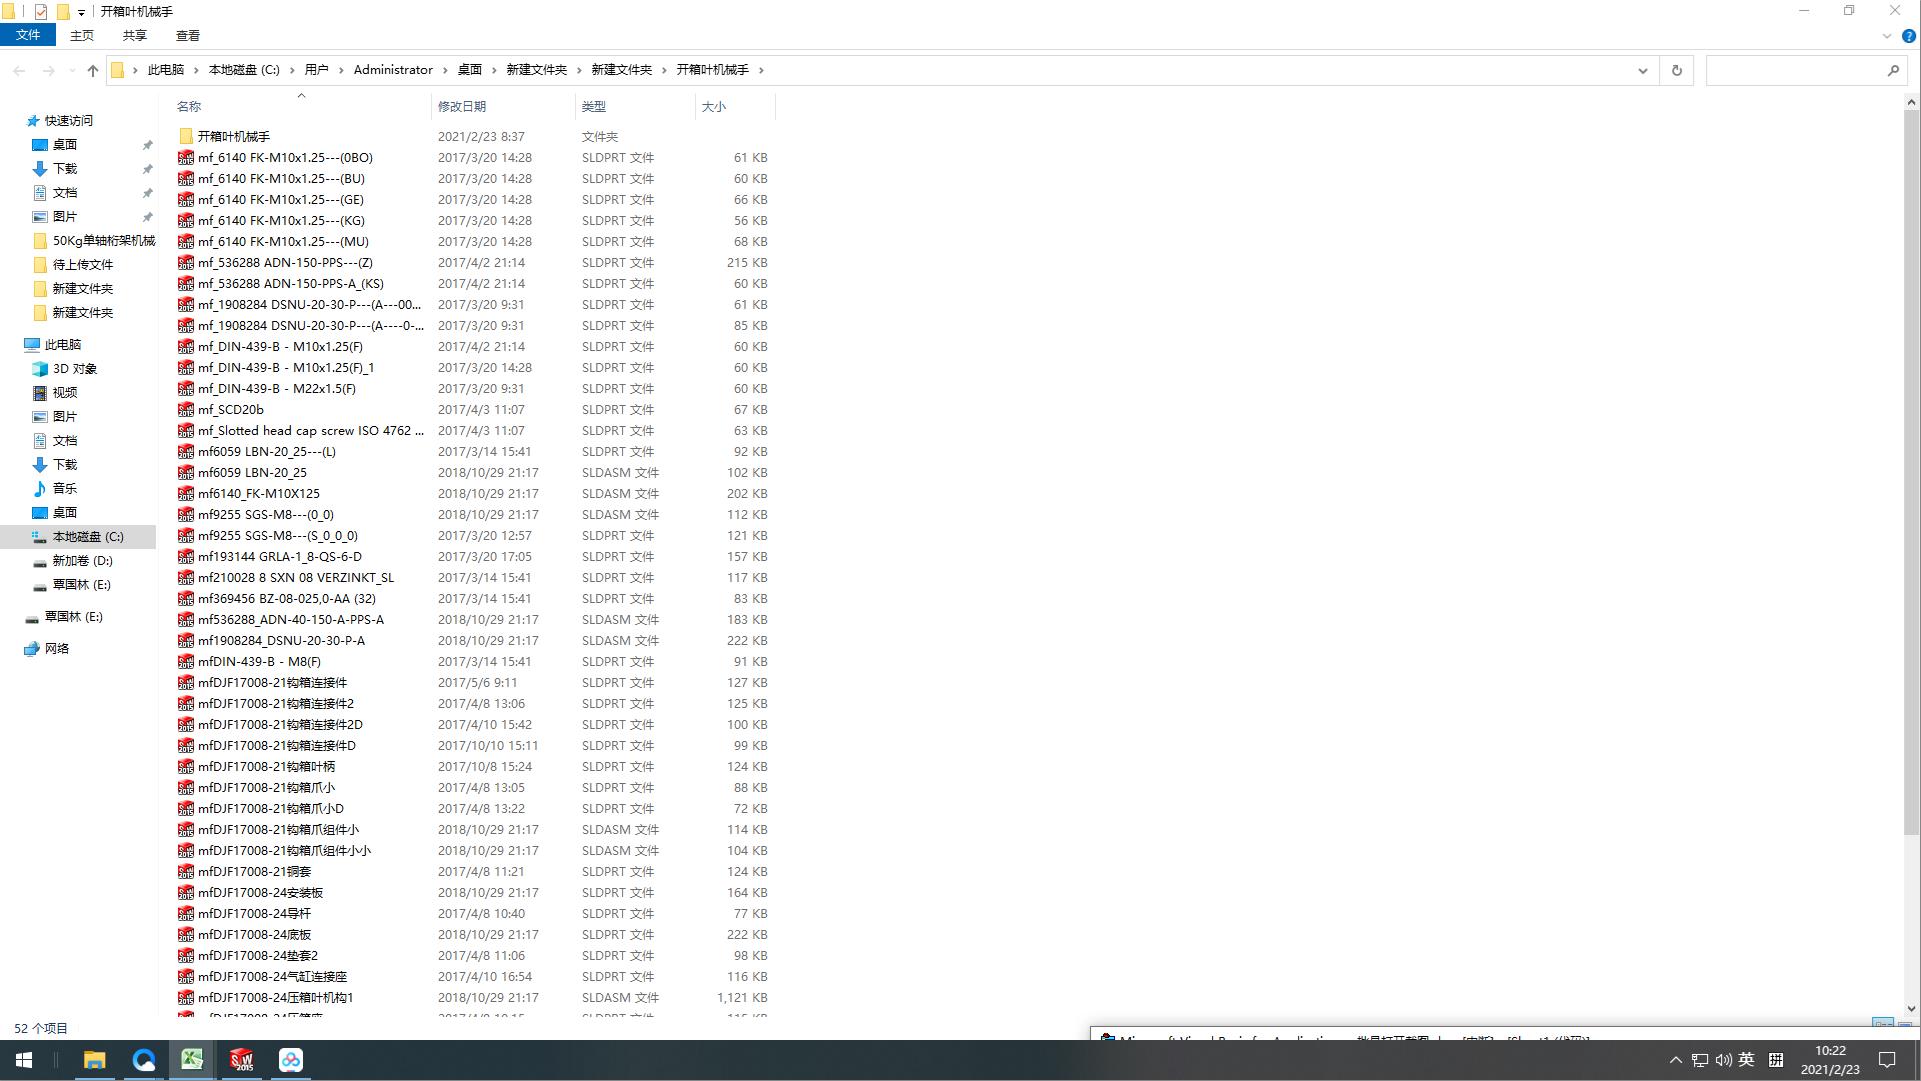The image size is (1921, 1081).
Task: Open the address bar history dropdown
Action: pyautogui.click(x=1642, y=70)
